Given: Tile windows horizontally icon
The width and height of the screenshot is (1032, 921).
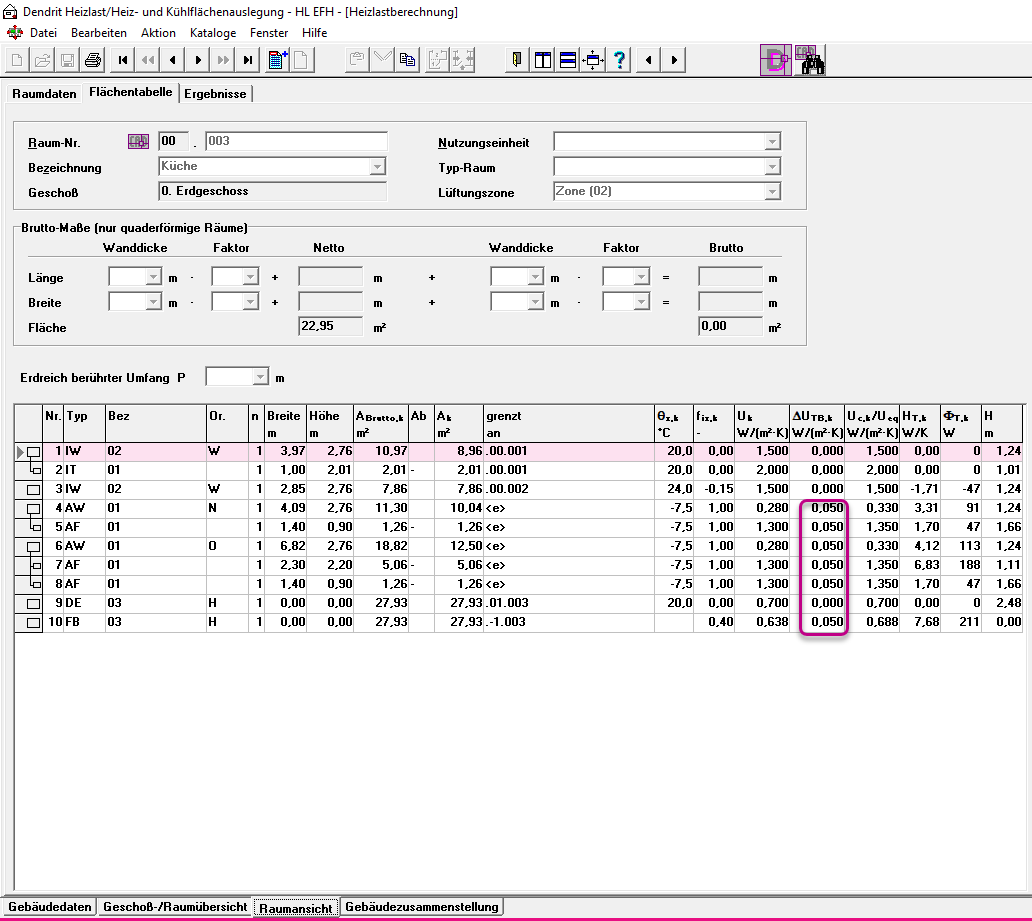Looking at the screenshot, I should [568, 61].
